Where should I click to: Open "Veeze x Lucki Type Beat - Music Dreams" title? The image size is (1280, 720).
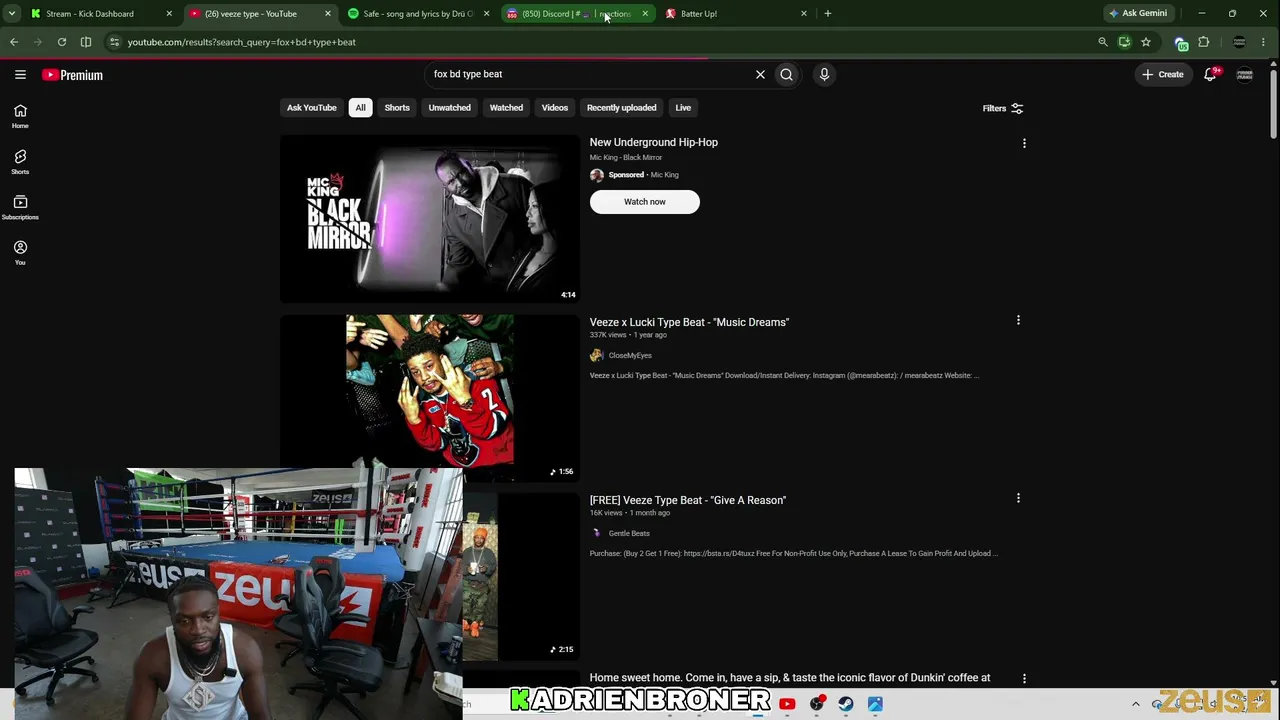tap(689, 322)
